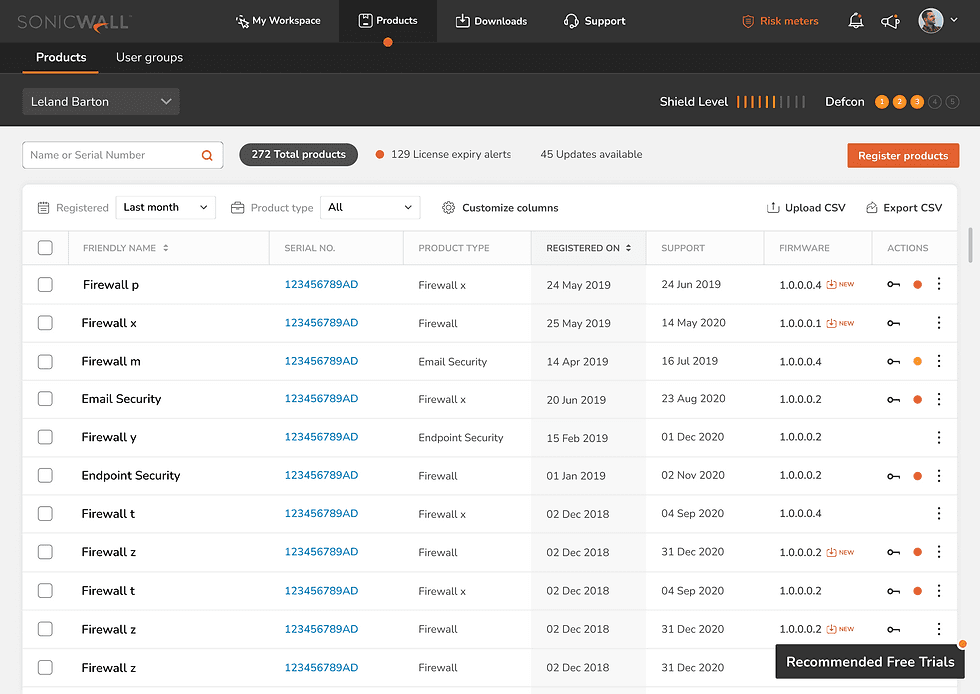Viewport: 980px width, 694px height.
Task: Click the key icon in Firewall p row
Action: coord(894,284)
